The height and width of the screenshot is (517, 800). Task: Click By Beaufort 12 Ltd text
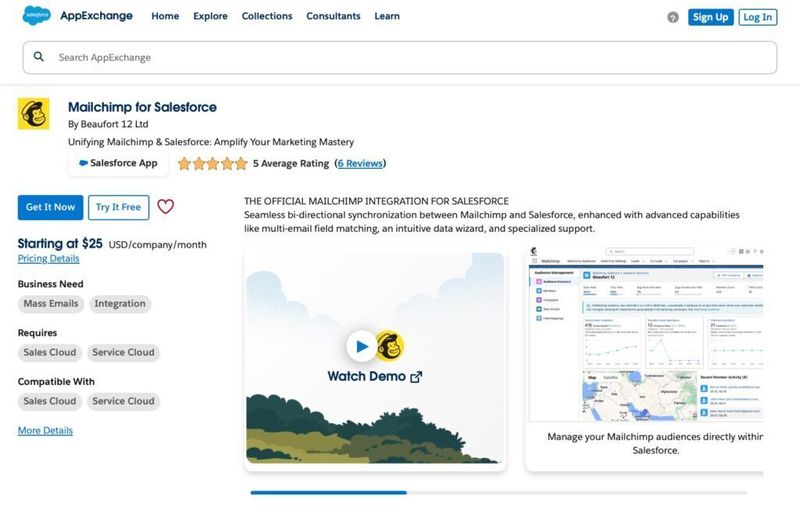[x=108, y=124]
